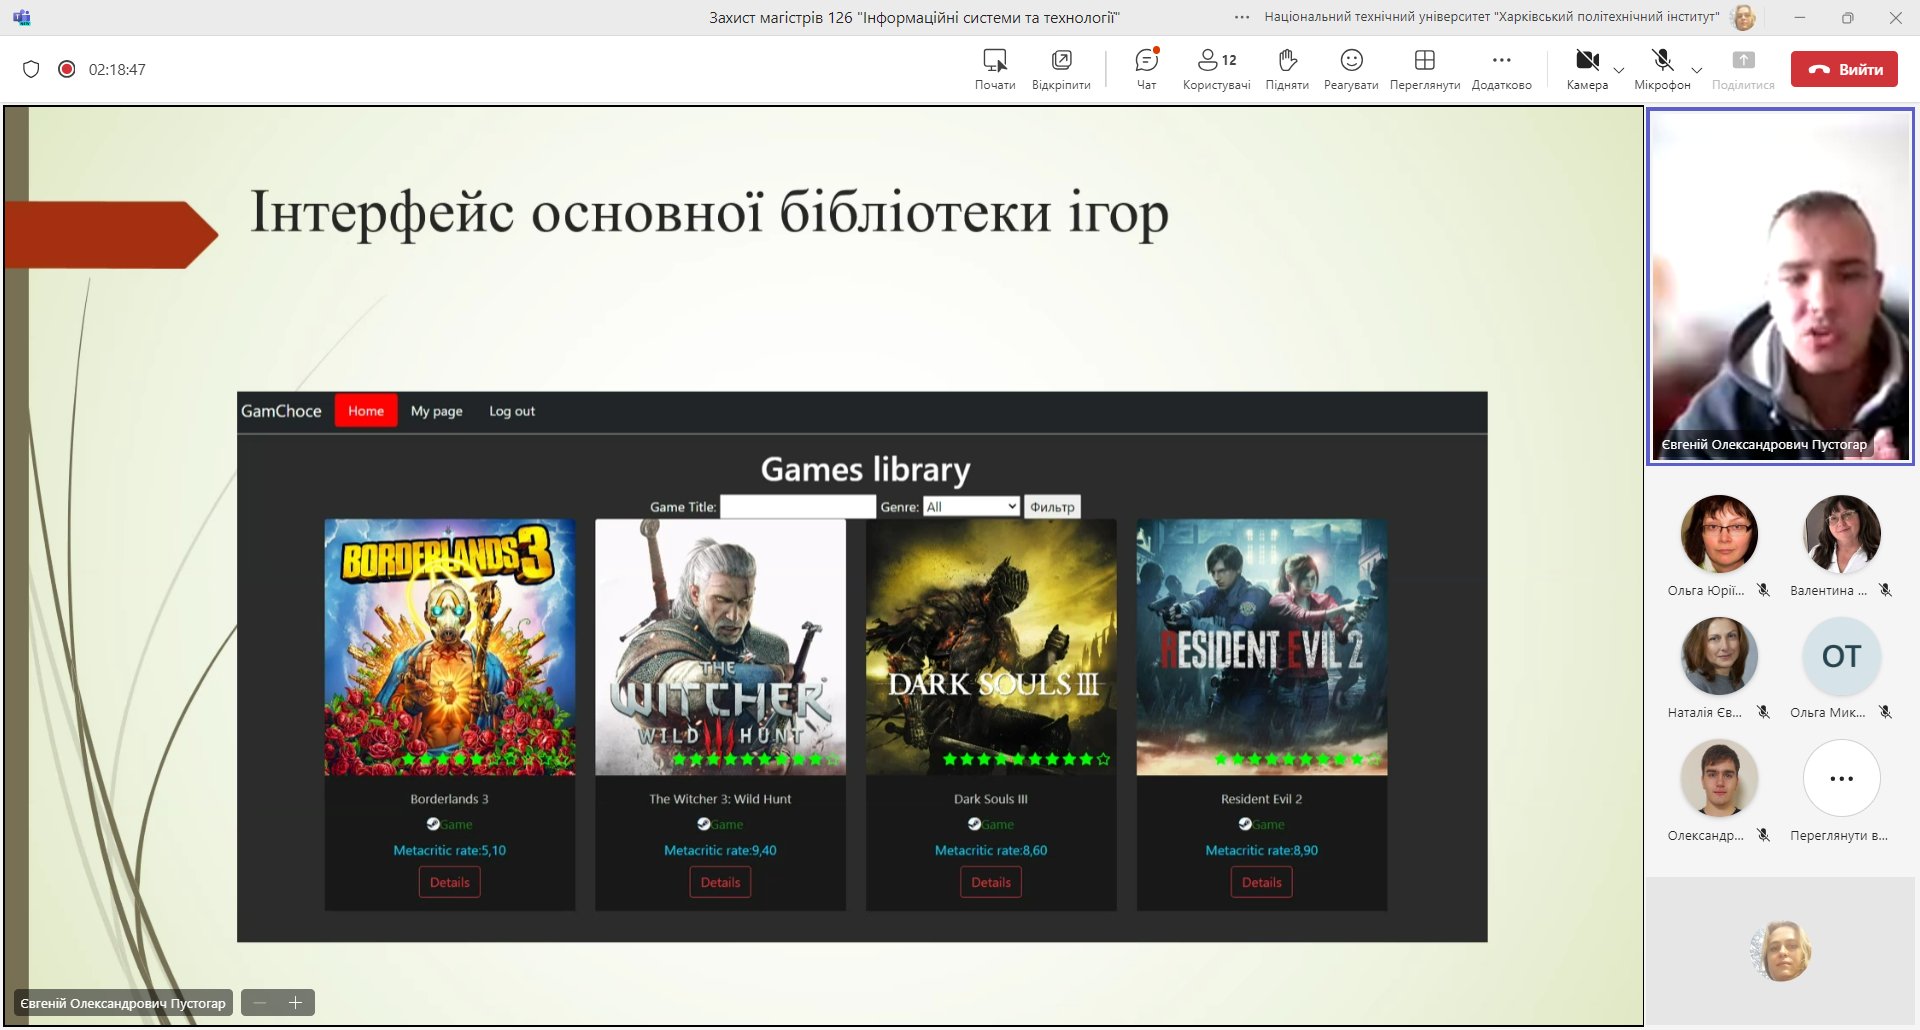Screen dimensions: 1920x1030
Task: Open the Chat panel
Action: (x=1146, y=68)
